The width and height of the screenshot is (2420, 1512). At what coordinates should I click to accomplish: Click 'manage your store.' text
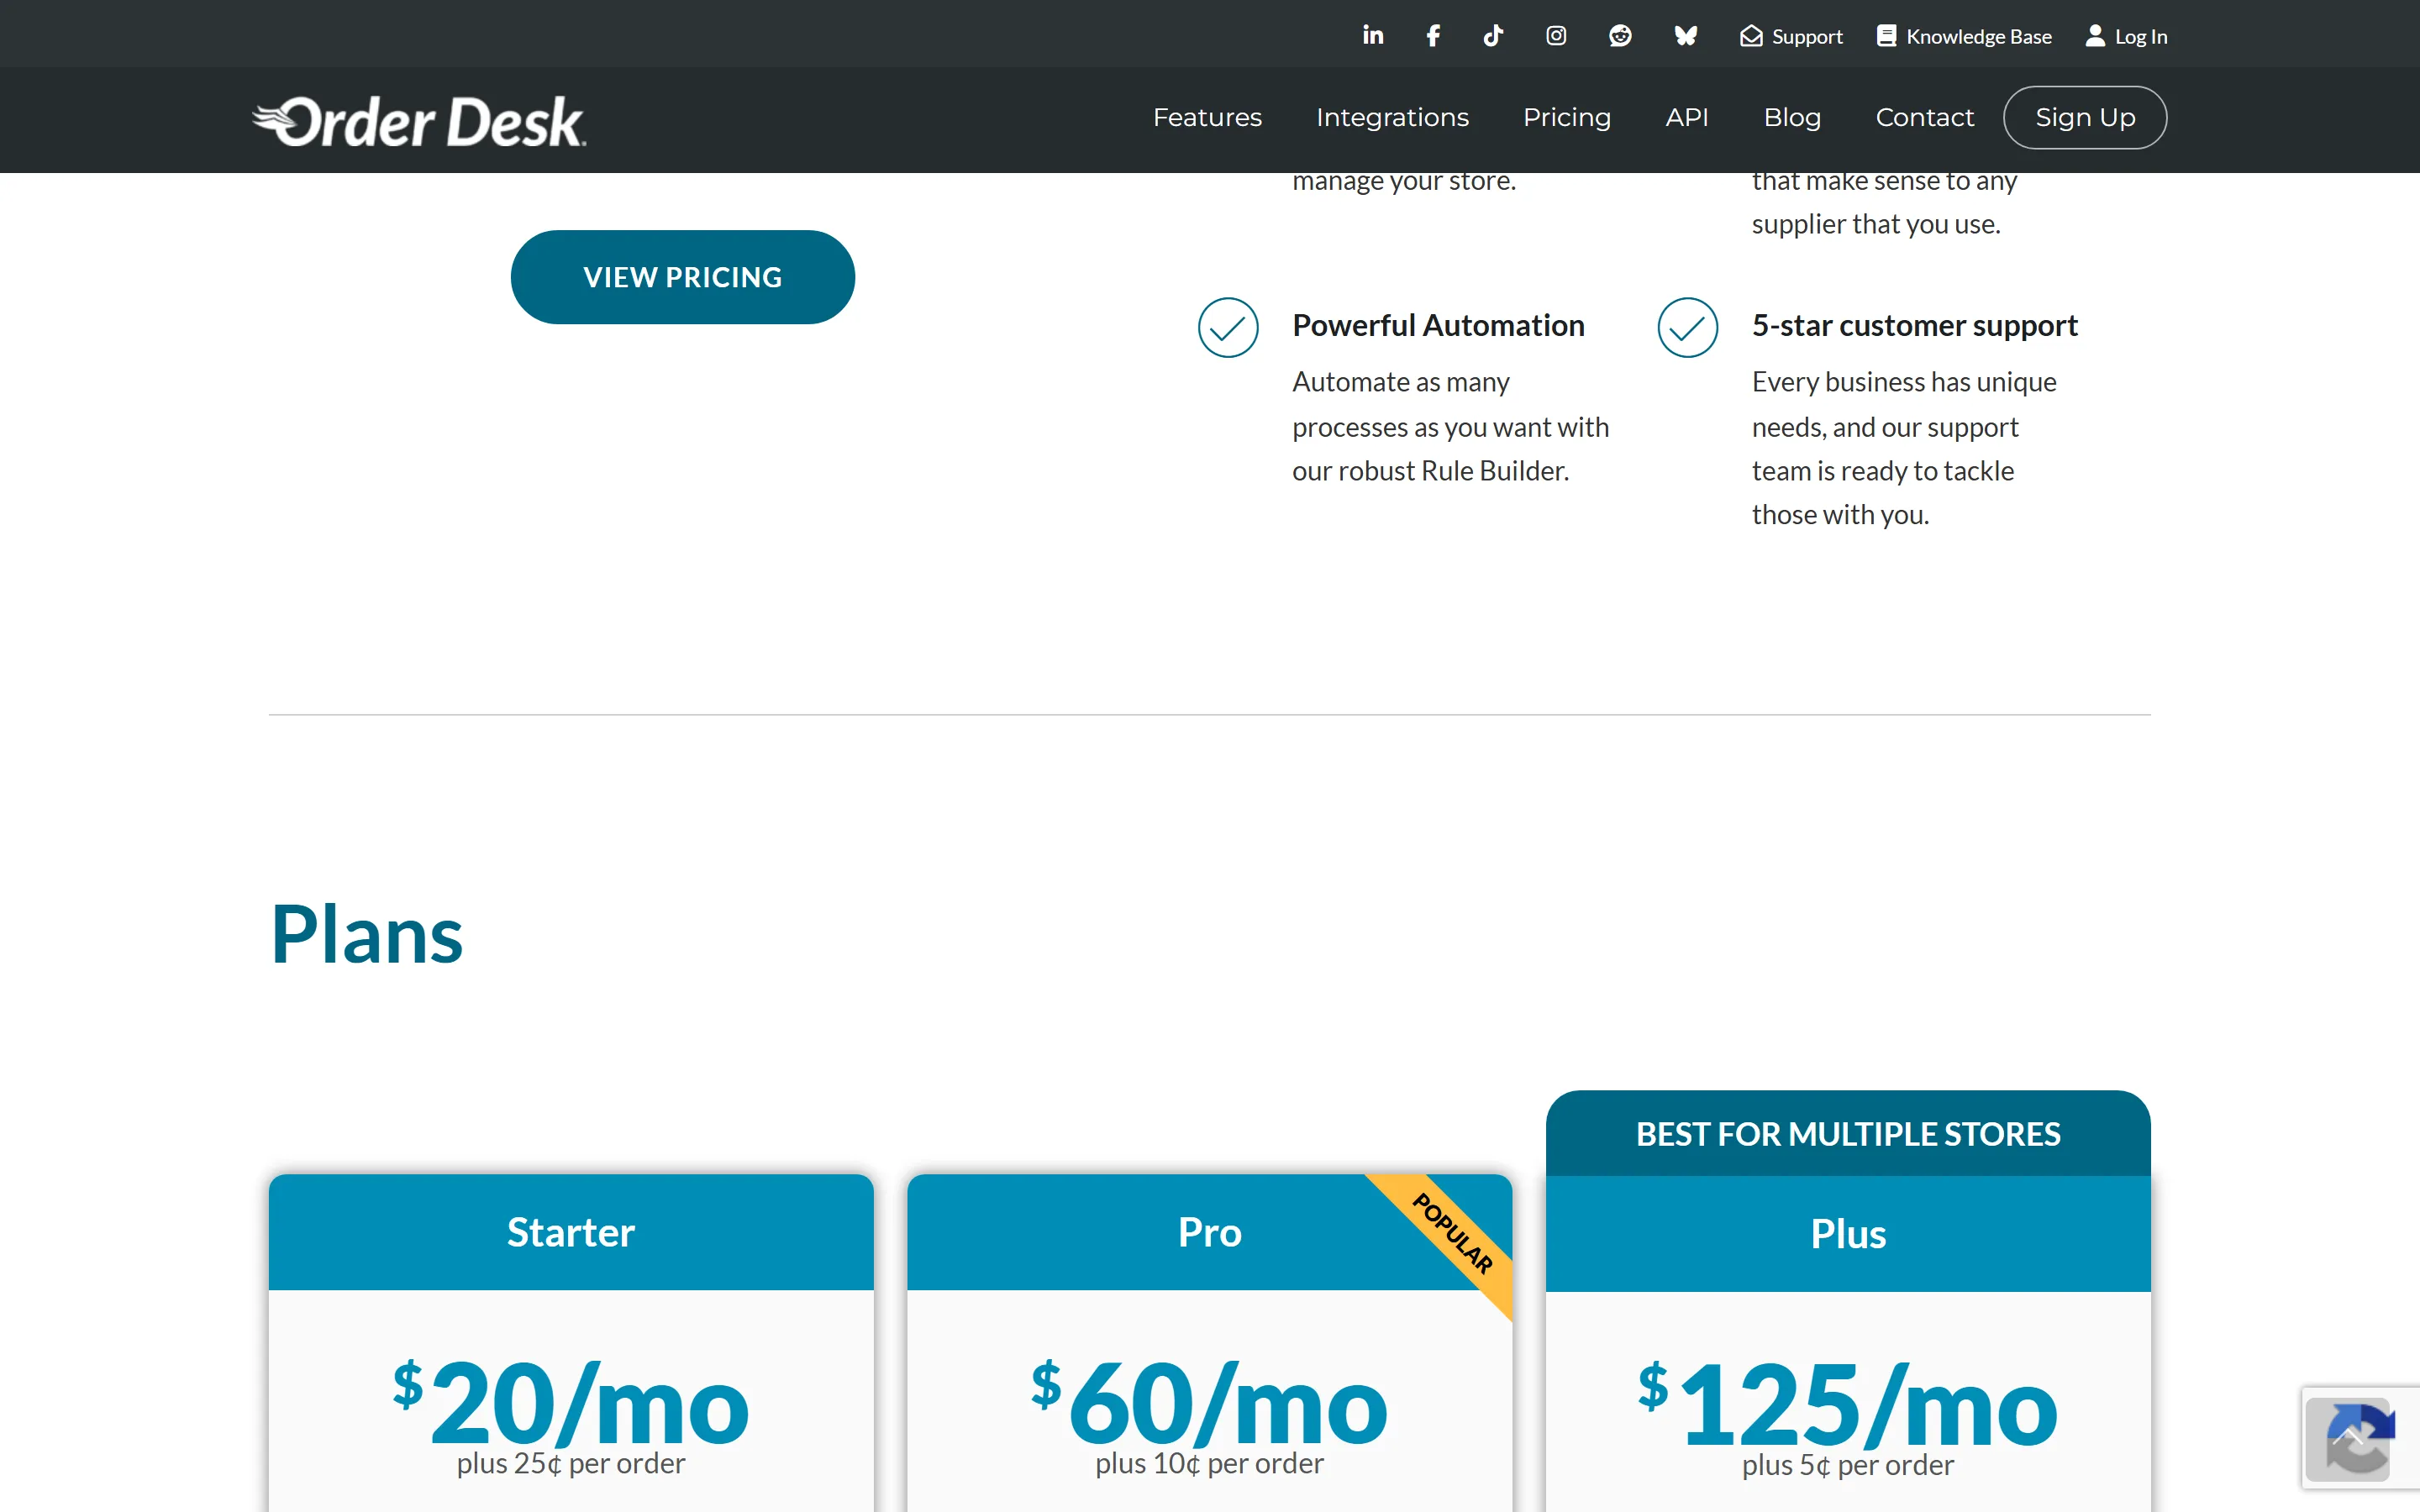coord(1404,181)
